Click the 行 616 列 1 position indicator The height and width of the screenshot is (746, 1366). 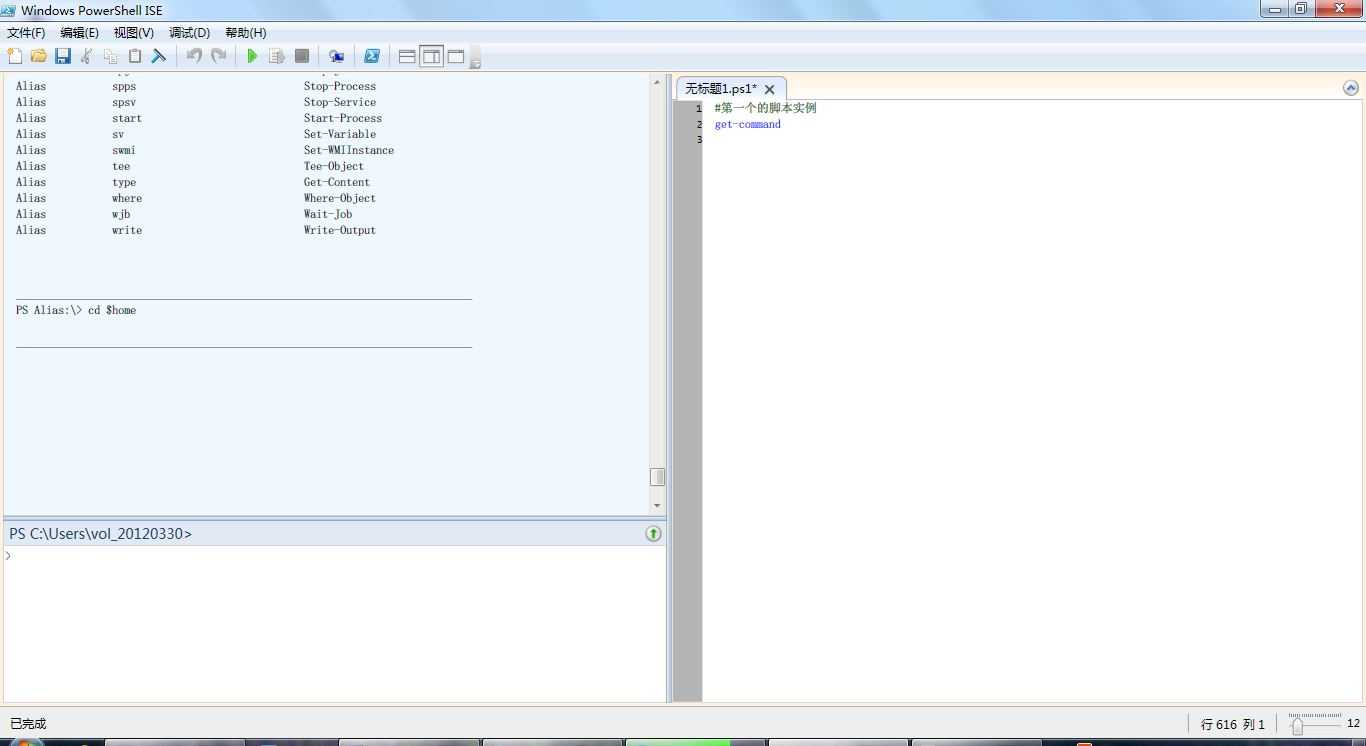(x=1233, y=724)
